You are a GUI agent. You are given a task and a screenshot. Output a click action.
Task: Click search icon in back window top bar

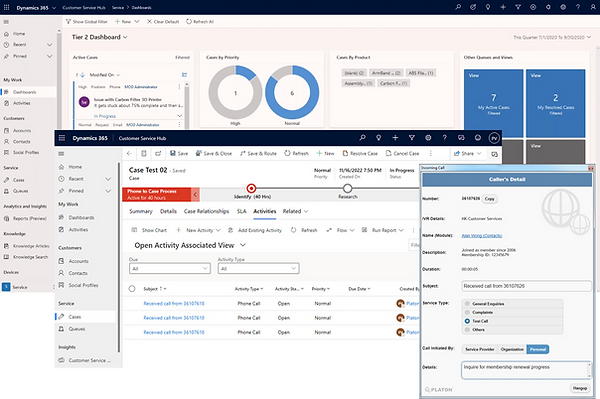[x=458, y=7]
